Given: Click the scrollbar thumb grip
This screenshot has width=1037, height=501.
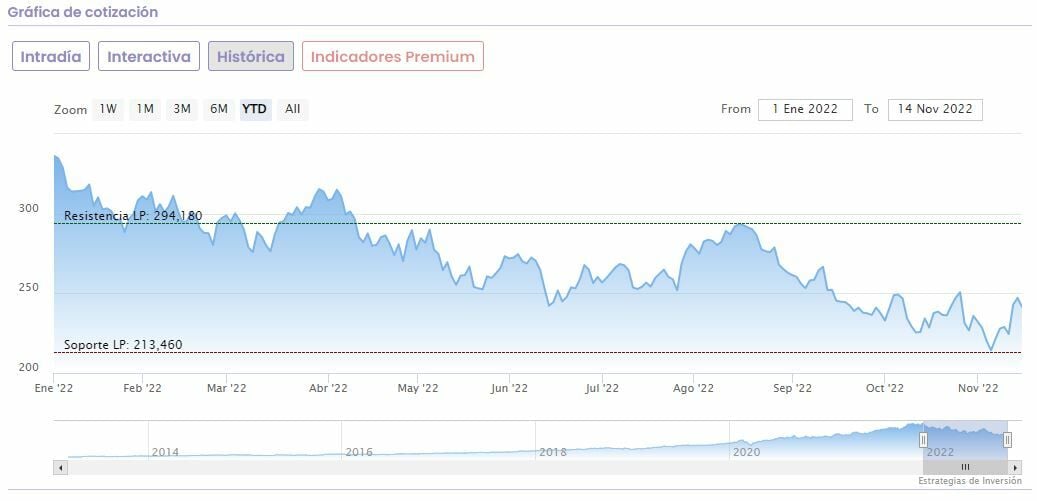Looking at the screenshot, I should pos(965,467).
